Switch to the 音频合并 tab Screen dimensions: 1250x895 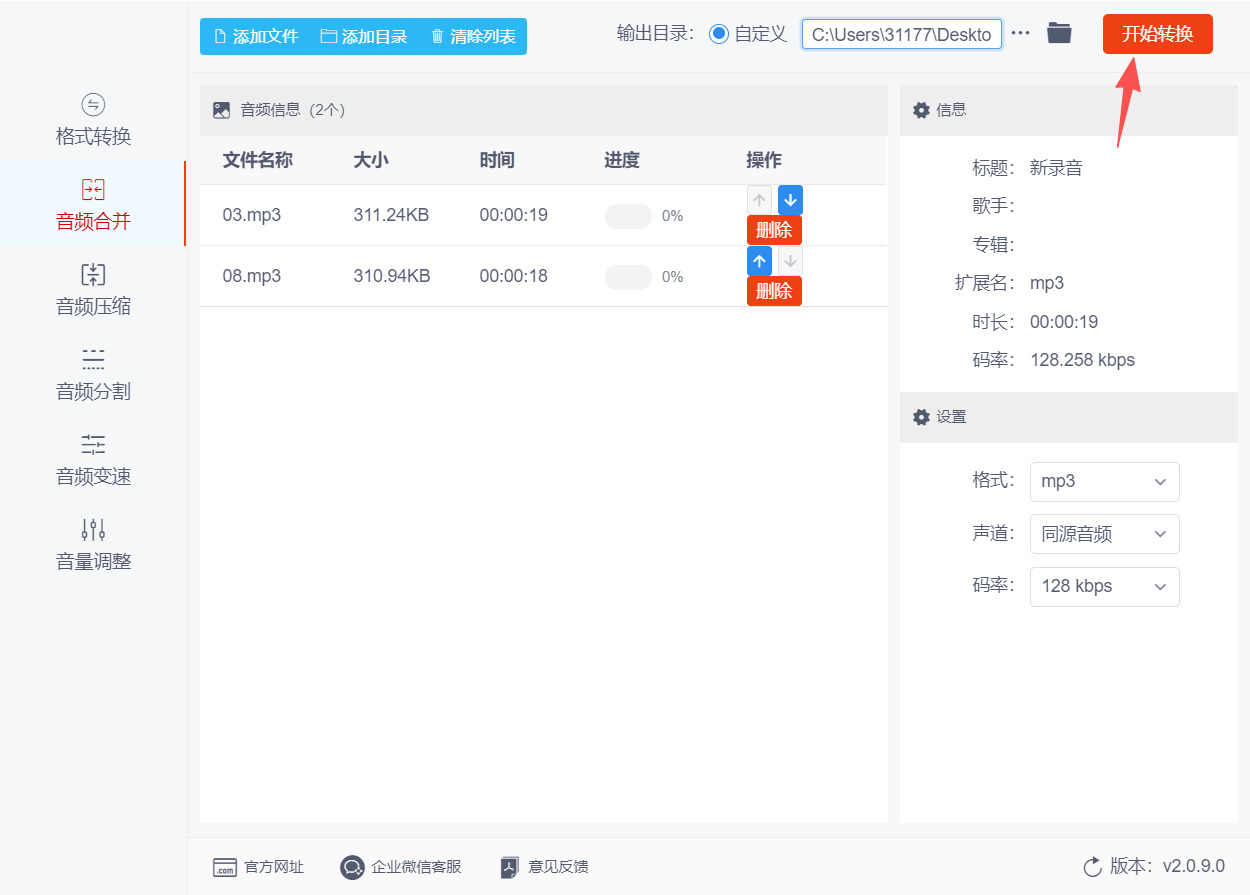click(93, 205)
